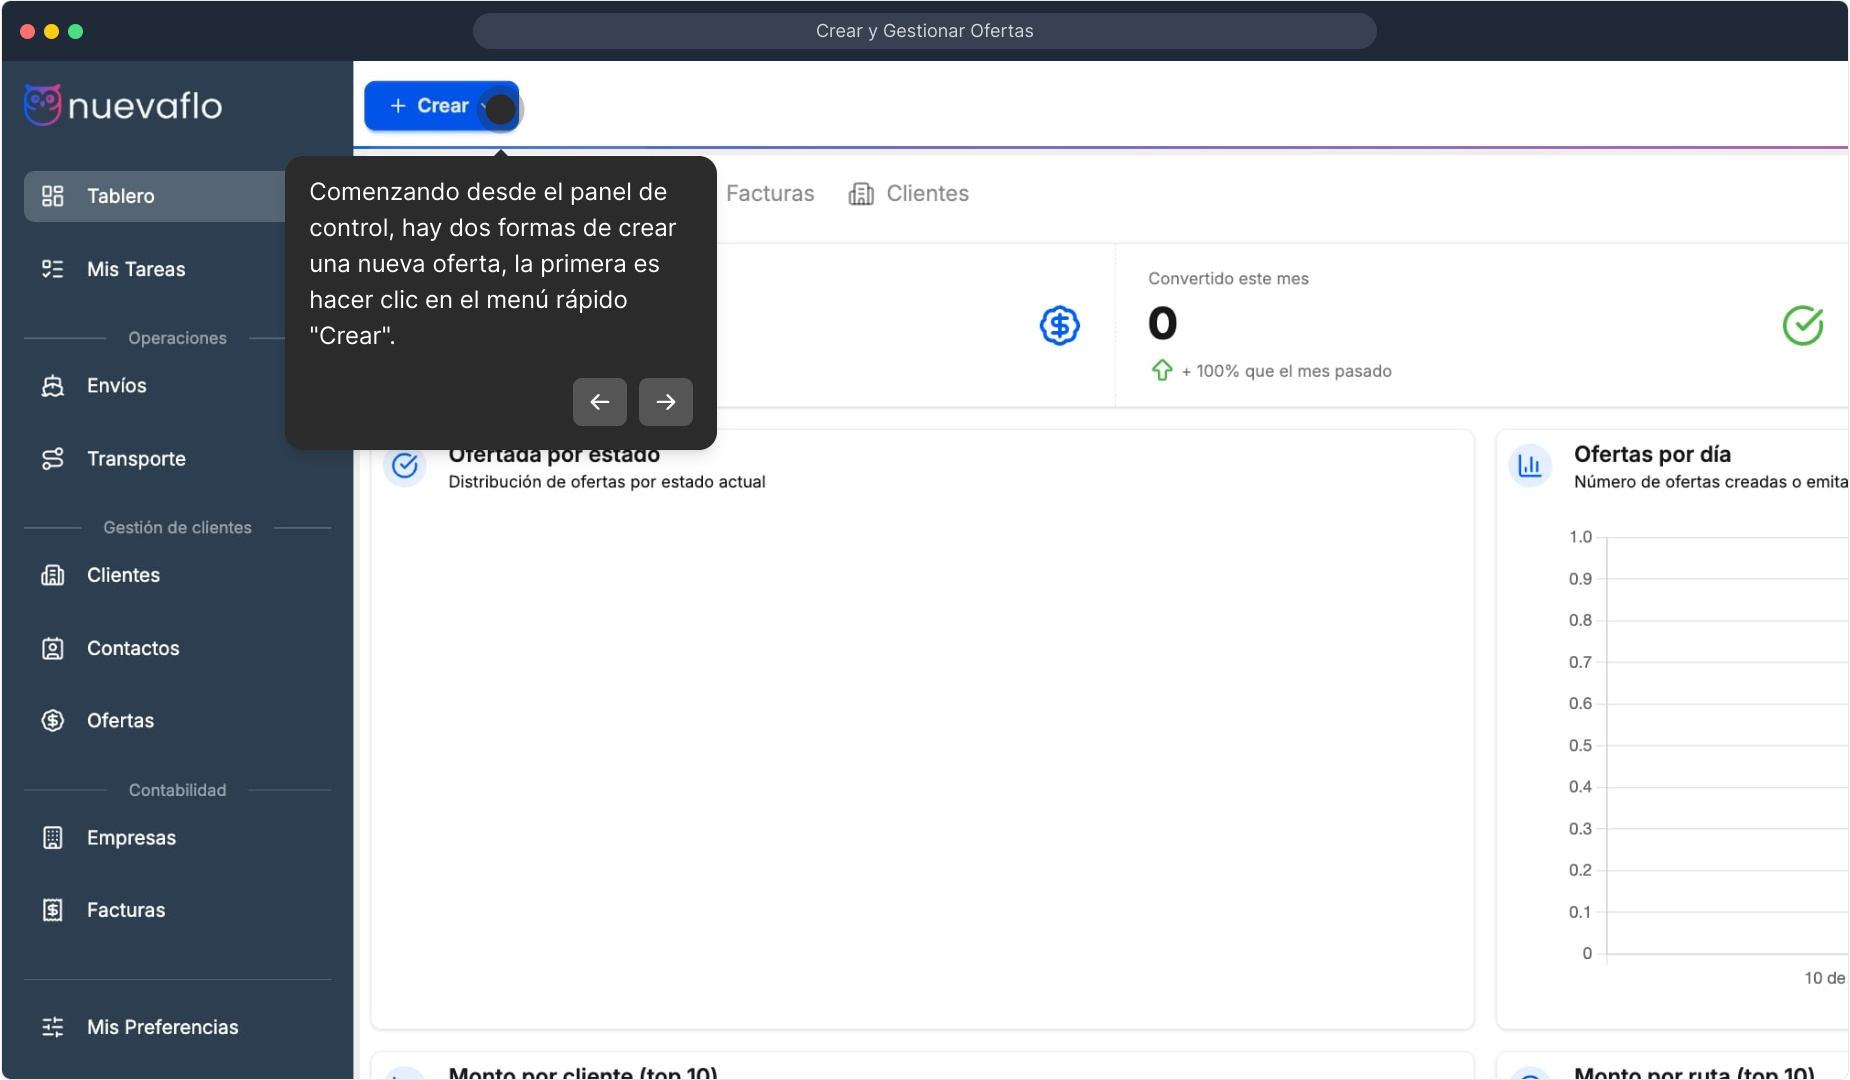Click the Ofertas por día chart icon
1850x1080 pixels.
tap(1529, 465)
